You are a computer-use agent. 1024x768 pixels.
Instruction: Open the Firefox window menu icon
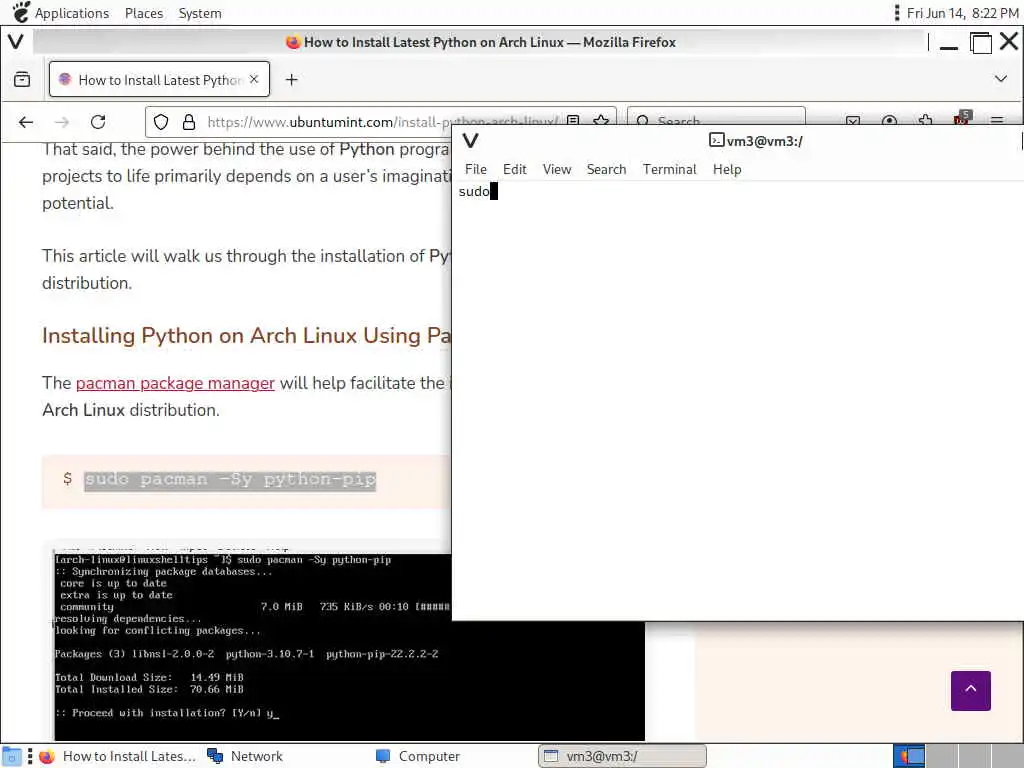click(x=16, y=42)
